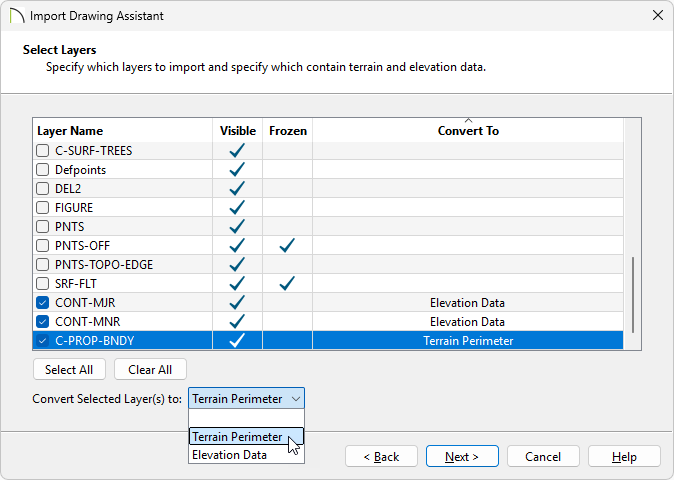Viewport: 674px width, 480px height.
Task: Toggle the visible checkmark for CONT-MJR
Action: (x=237, y=302)
